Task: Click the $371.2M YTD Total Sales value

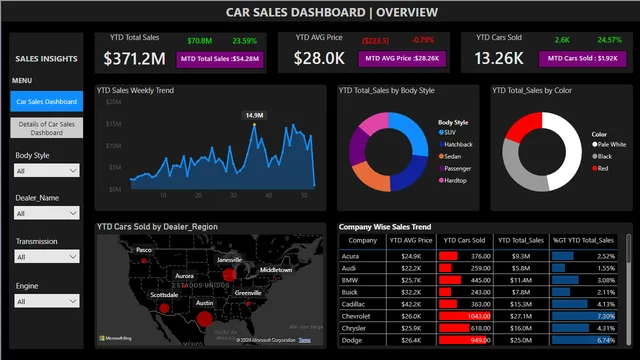Action: pos(134,58)
